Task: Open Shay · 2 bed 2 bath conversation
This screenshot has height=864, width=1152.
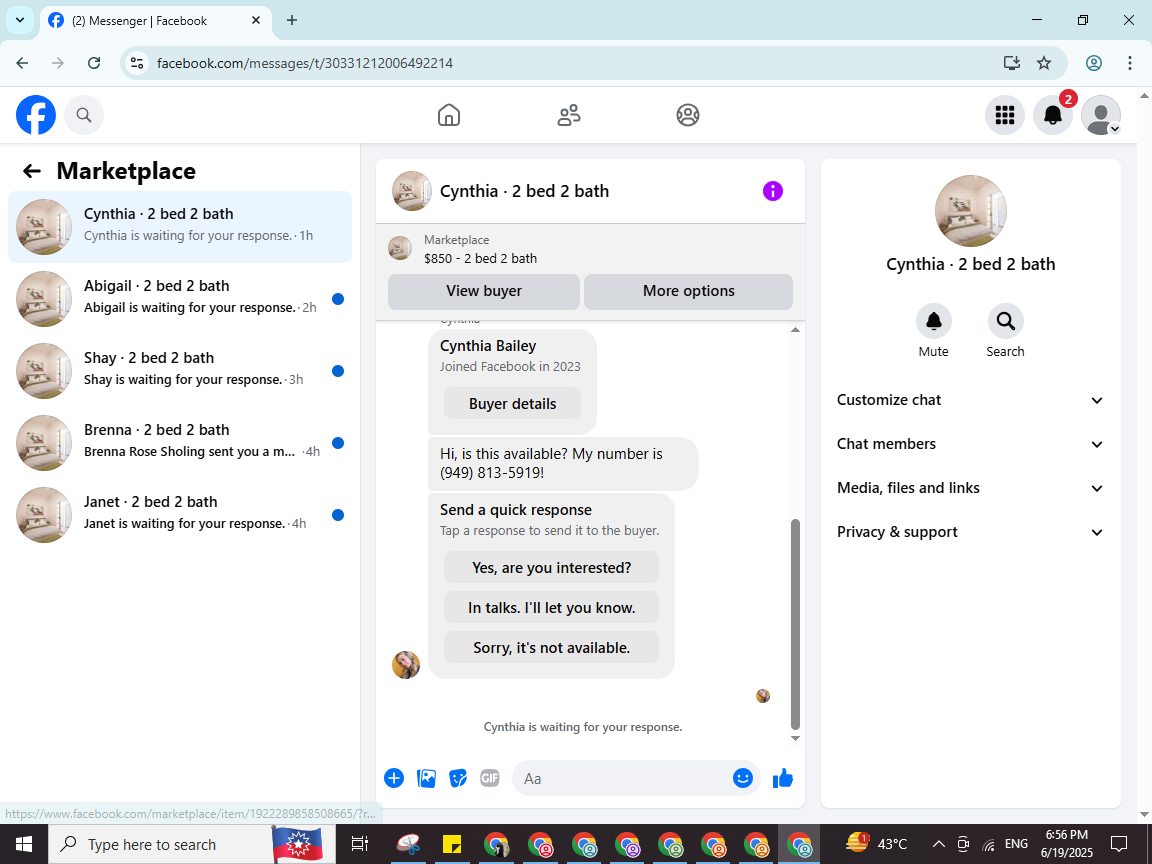Action: [x=180, y=371]
